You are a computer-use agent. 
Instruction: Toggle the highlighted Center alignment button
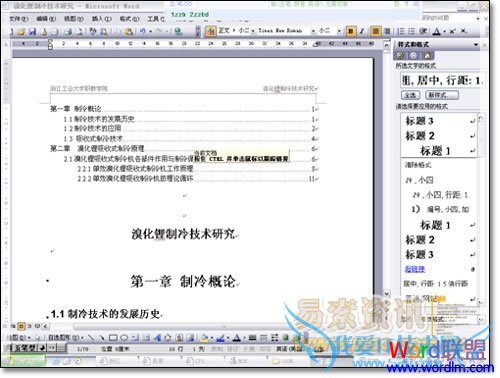point(376,31)
